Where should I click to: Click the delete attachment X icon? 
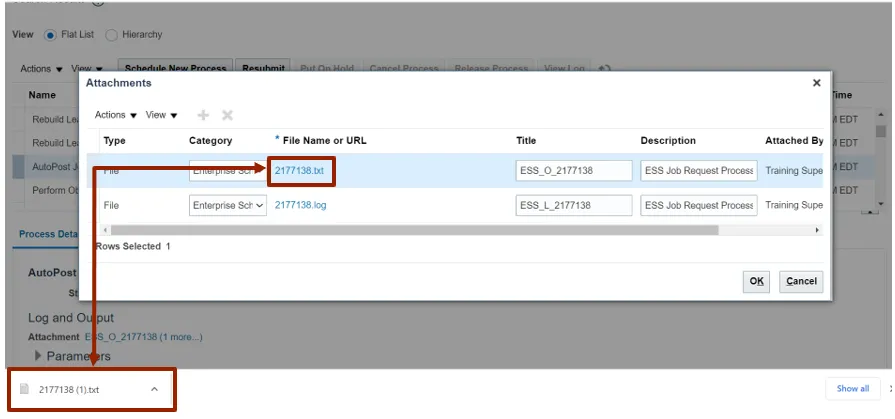[227, 115]
